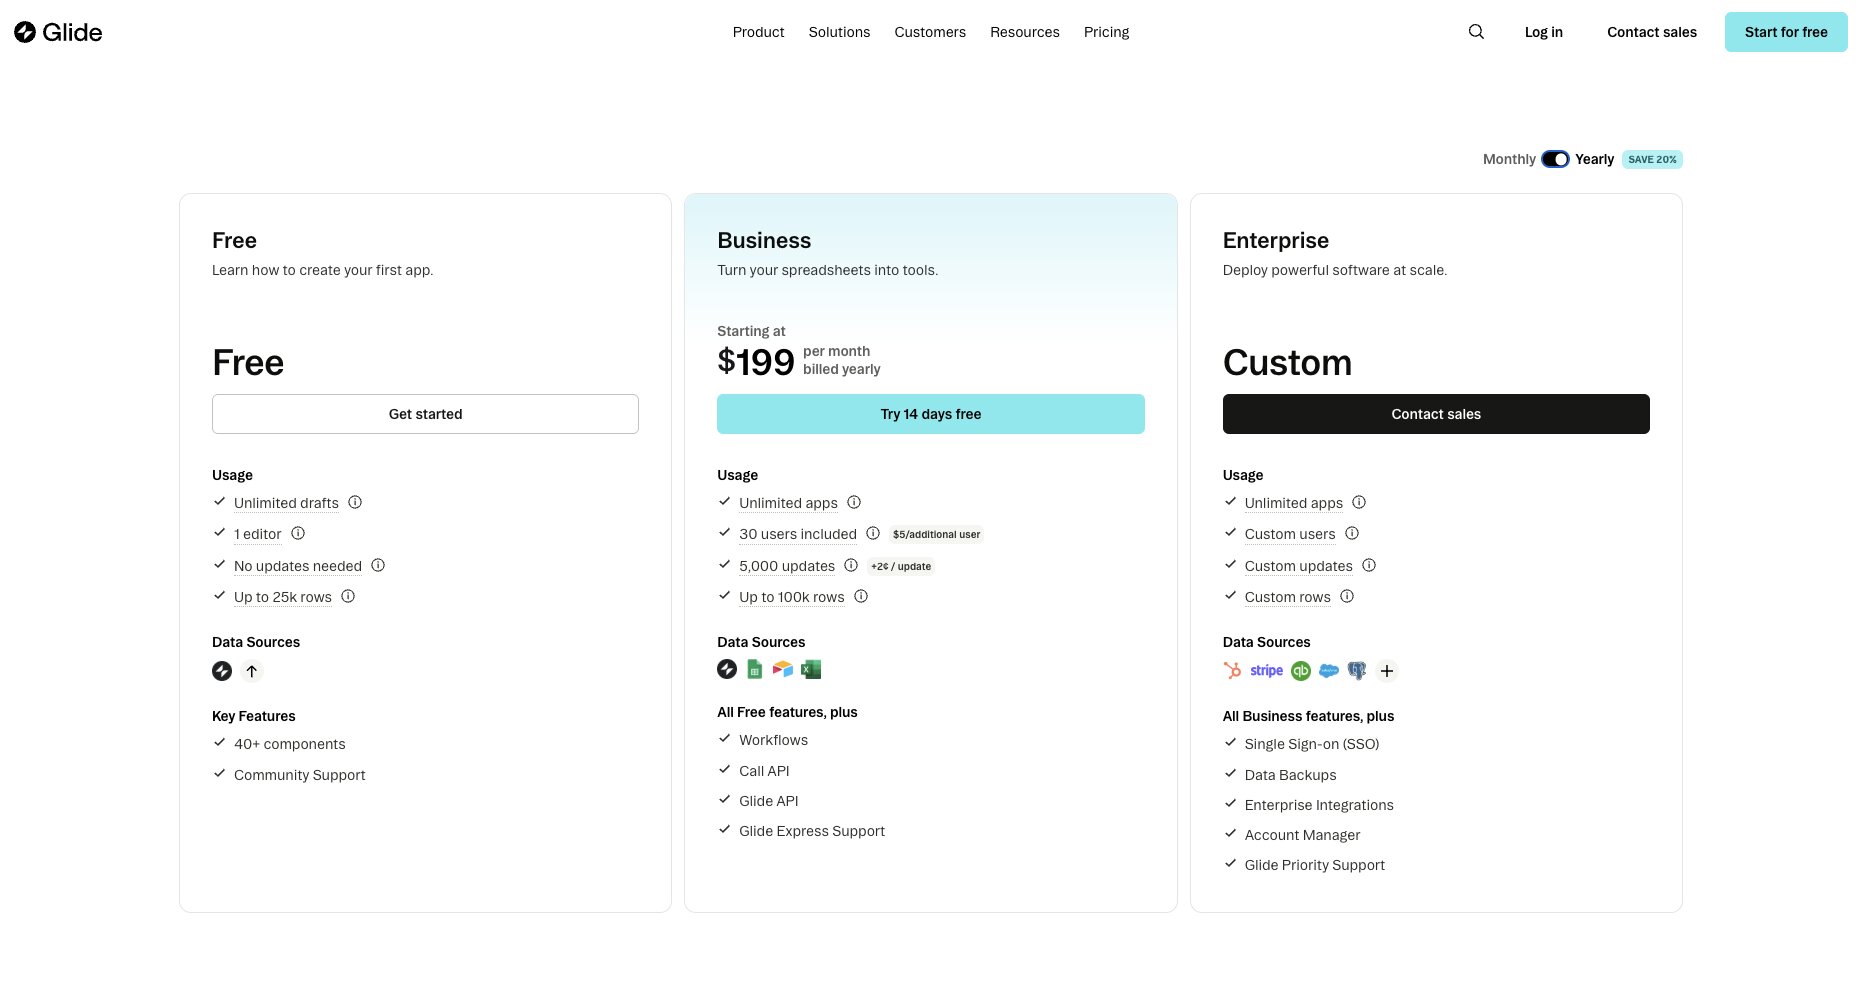Screen dimensions: 1860x1006
Task: Open the Resources menu
Action: point(1024,32)
